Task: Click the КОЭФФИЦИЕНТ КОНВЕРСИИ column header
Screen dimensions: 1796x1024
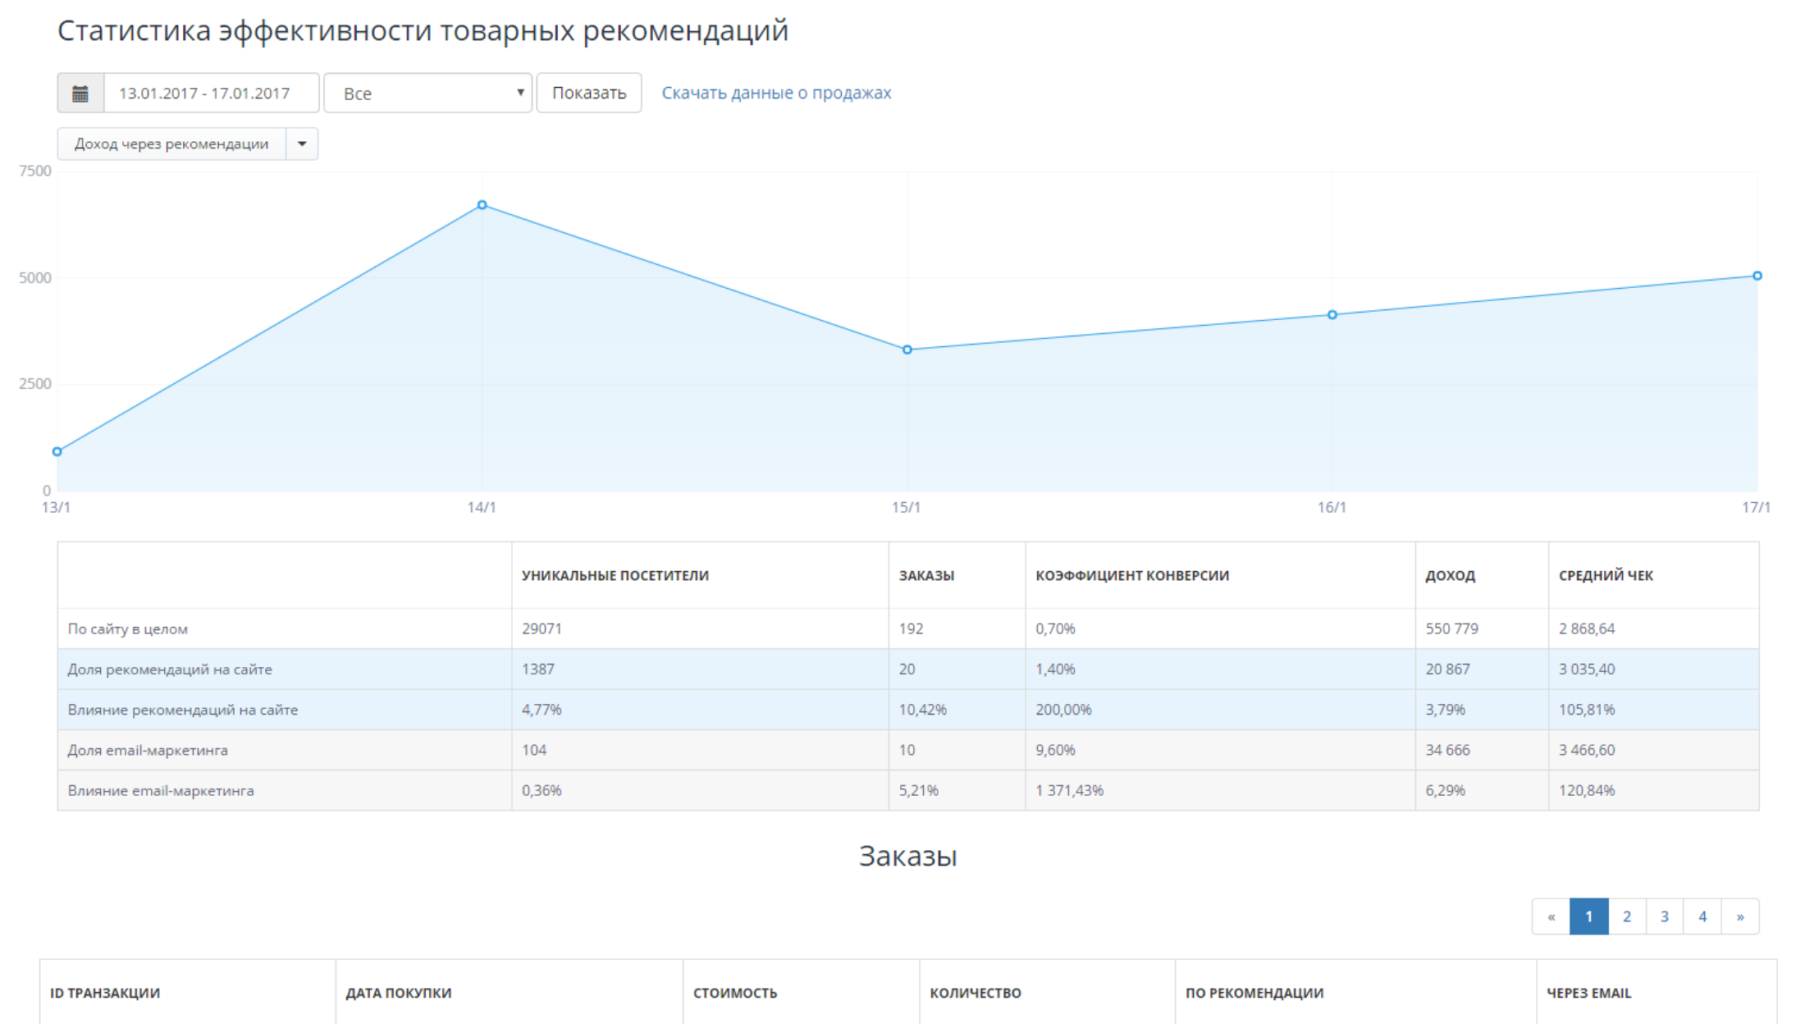Action: point(1132,575)
